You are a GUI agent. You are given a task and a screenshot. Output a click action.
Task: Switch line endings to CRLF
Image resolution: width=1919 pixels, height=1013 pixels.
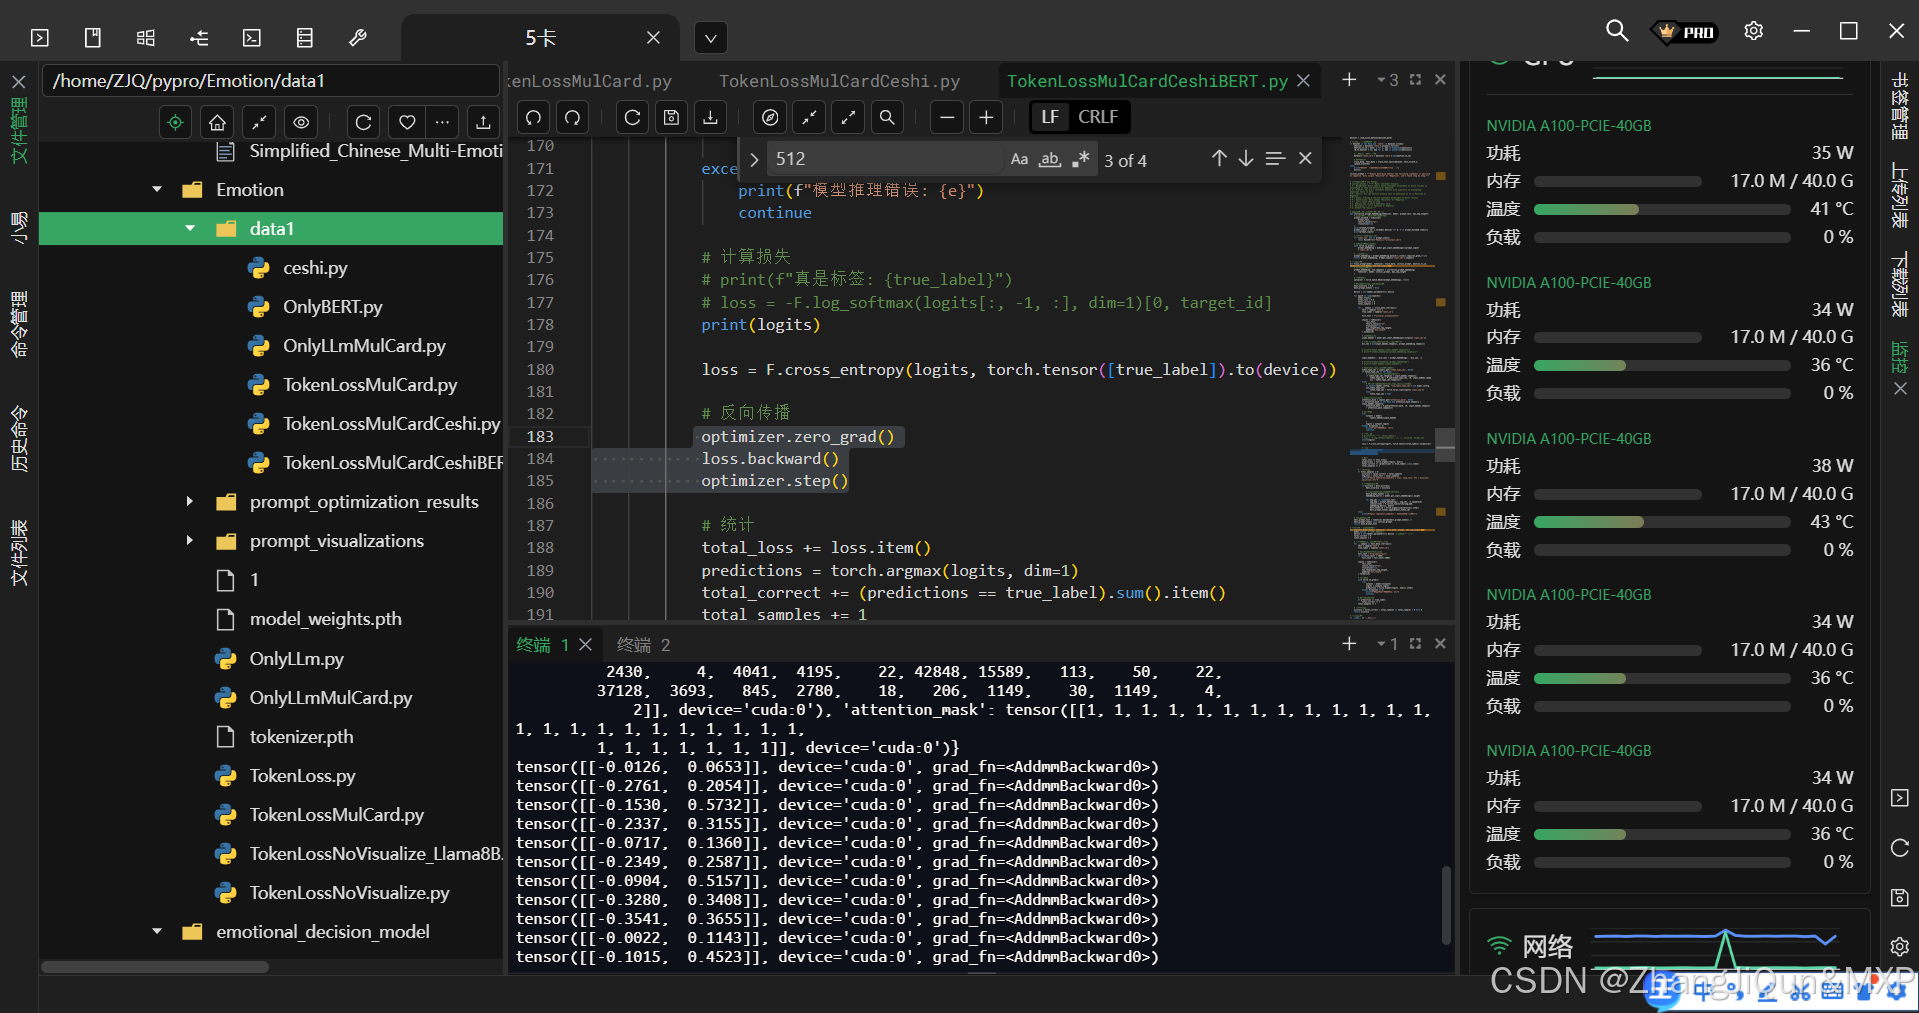(x=1098, y=117)
